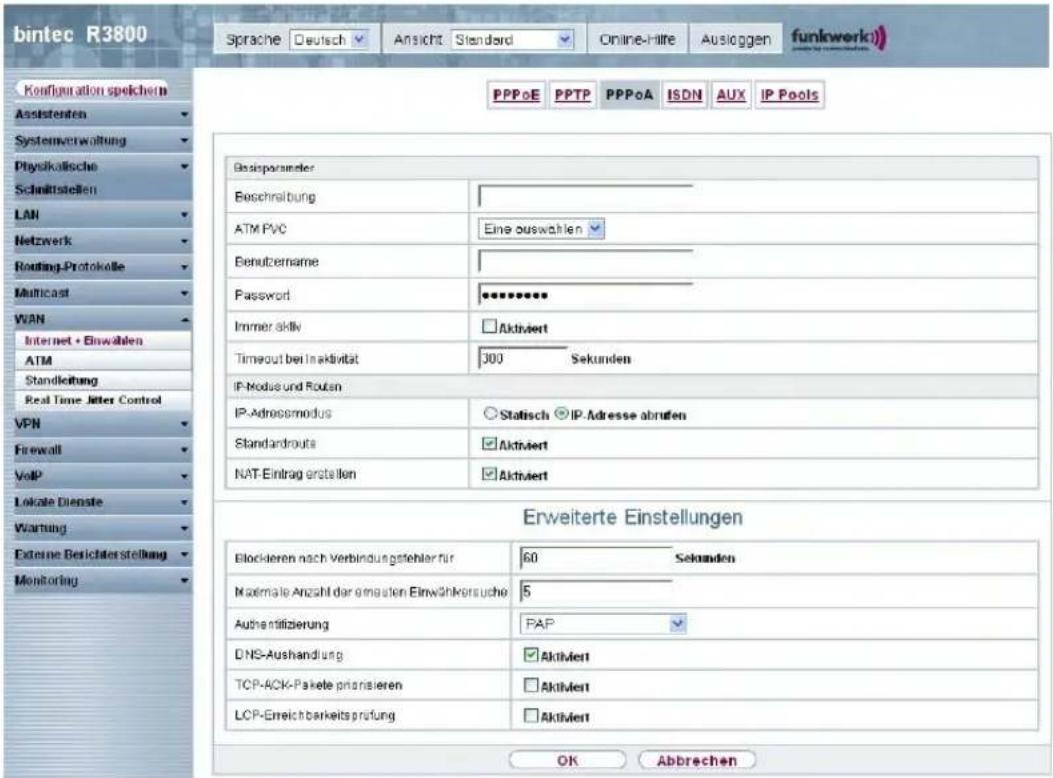
Task: Open the Sprache language dropdown
Action: tap(329, 40)
